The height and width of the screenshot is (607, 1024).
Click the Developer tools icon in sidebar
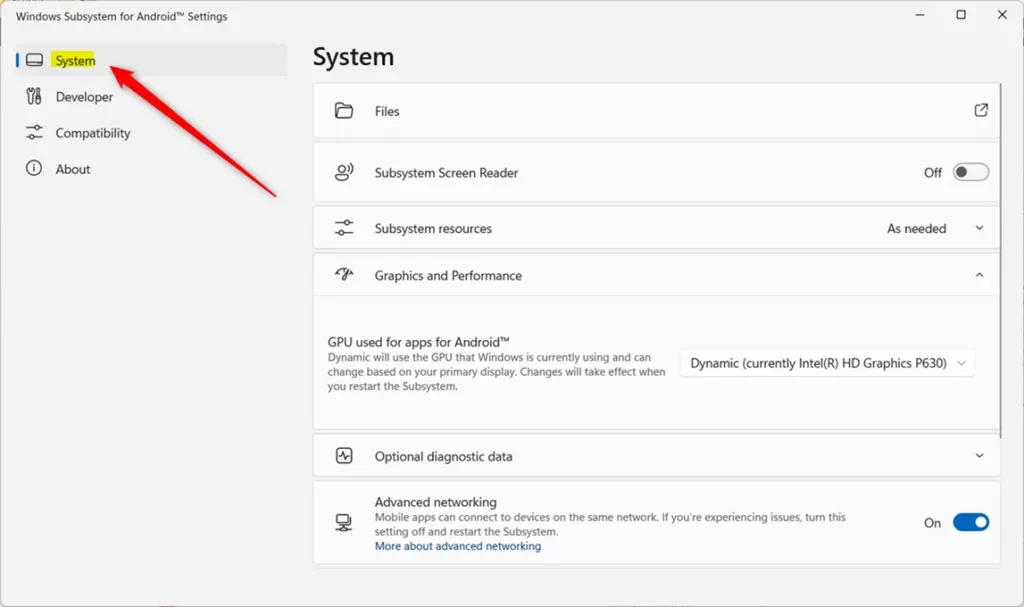click(x=34, y=97)
